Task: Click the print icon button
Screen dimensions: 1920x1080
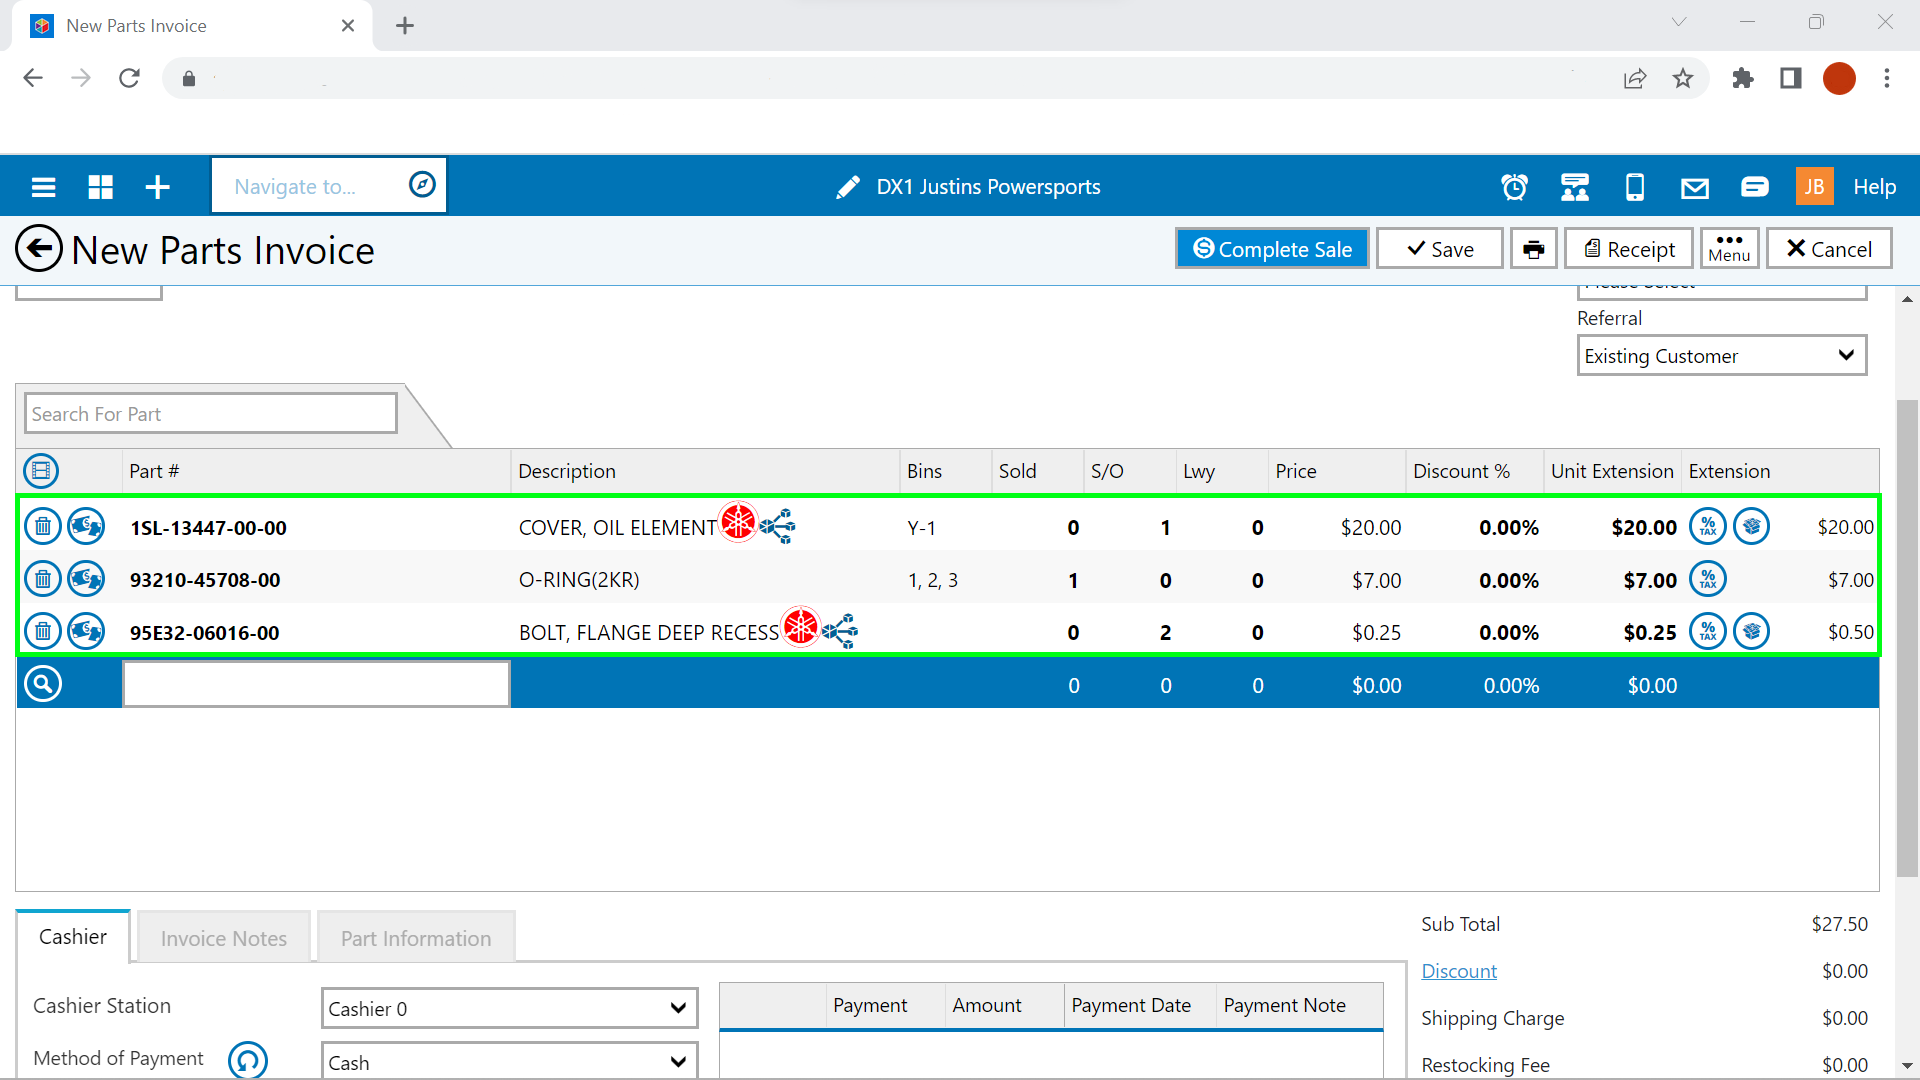Action: click(1533, 249)
